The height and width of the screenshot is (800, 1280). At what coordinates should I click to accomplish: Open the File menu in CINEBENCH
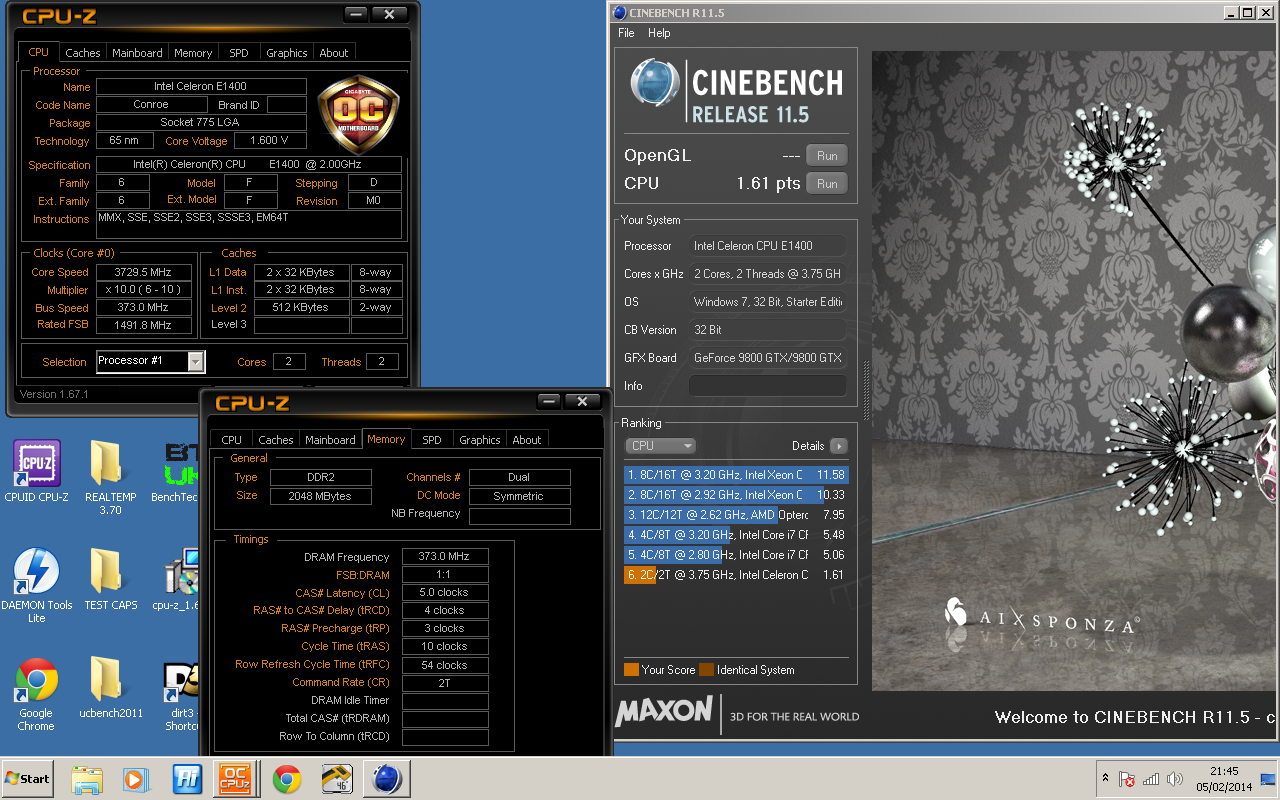pos(626,33)
